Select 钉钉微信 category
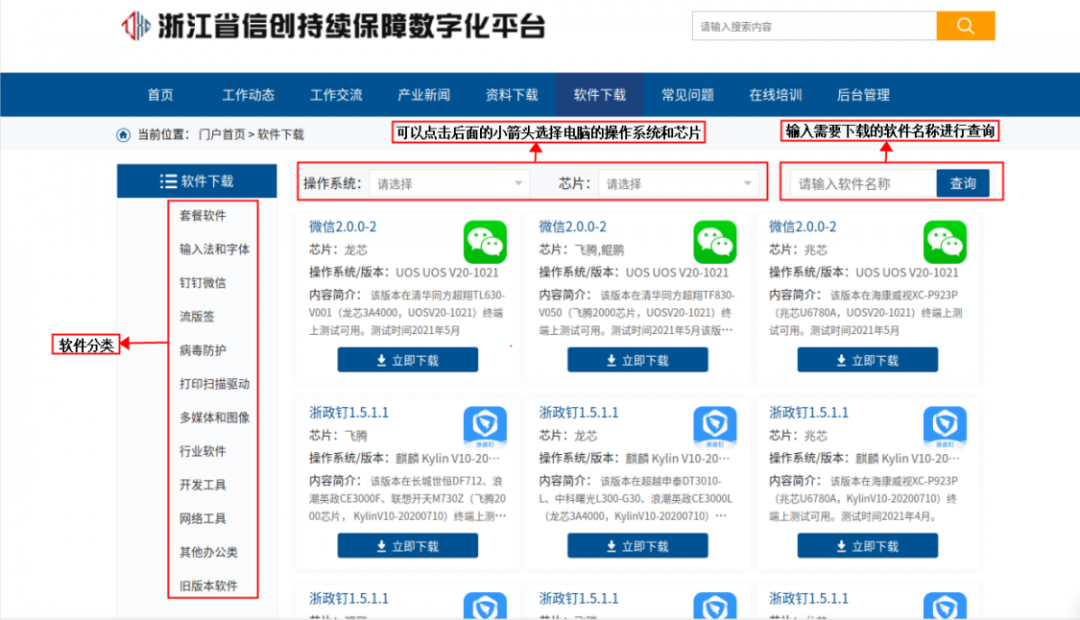The width and height of the screenshot is (1080, 620). pyautogui.click(x=202, y=283)
